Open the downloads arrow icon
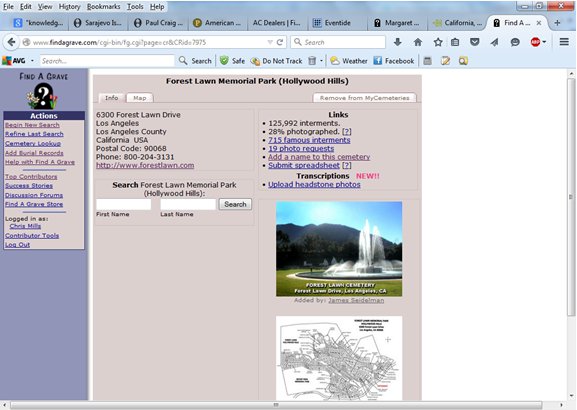 (x=397, y=42)
